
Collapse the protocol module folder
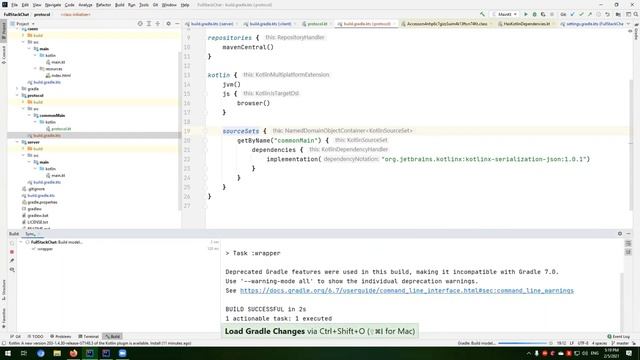pos(17,96)
